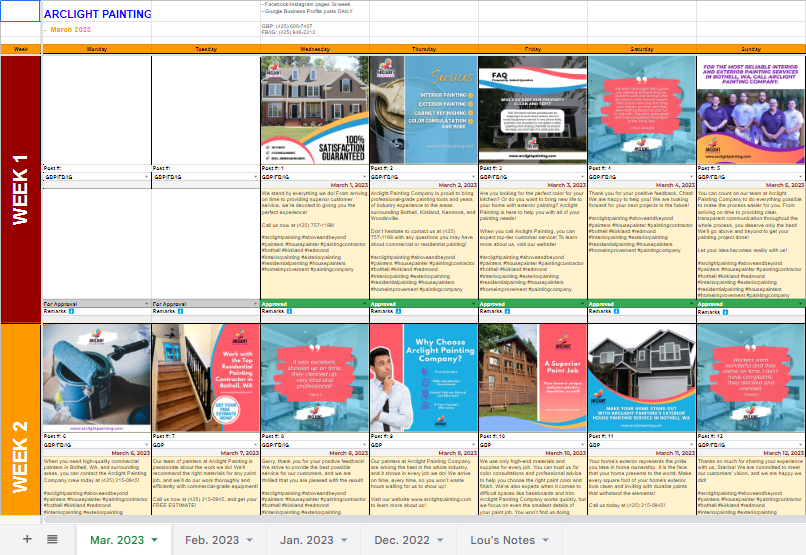Image resolution: width=806 pixels, height=555 pixels.
Task: Open platform dropdown below Post #: 2
Action: pyautogui.click(x=473, y=177)
